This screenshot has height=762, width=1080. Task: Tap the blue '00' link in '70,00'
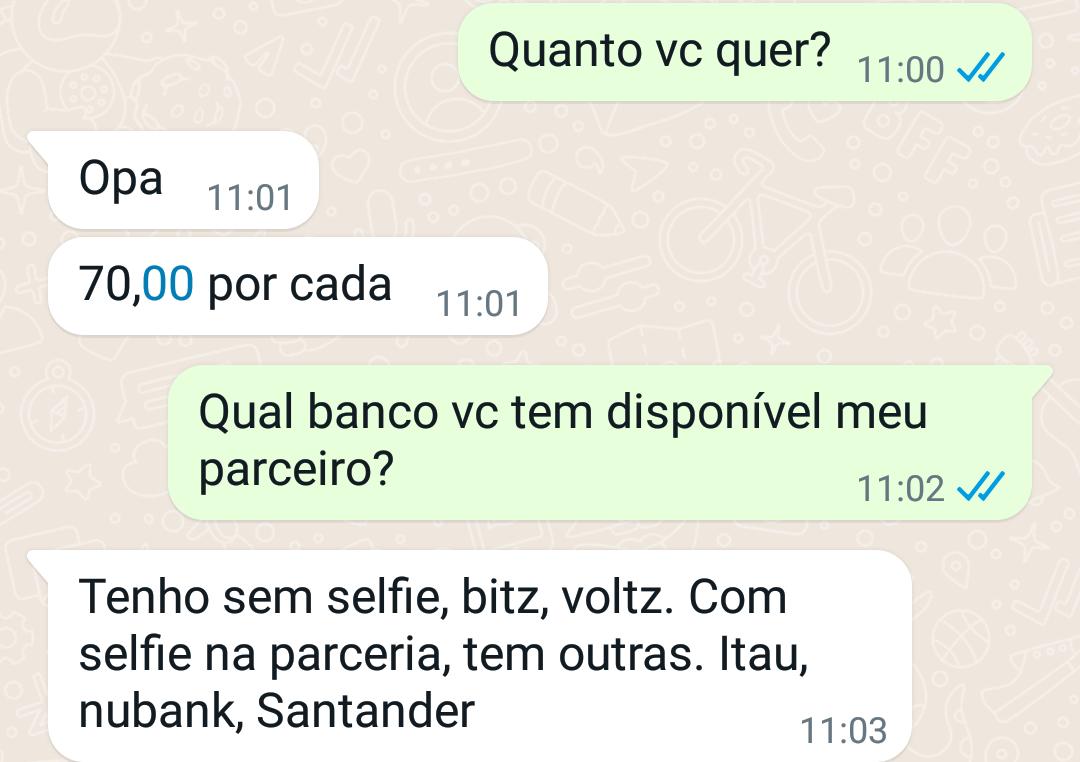coord(168,283)
